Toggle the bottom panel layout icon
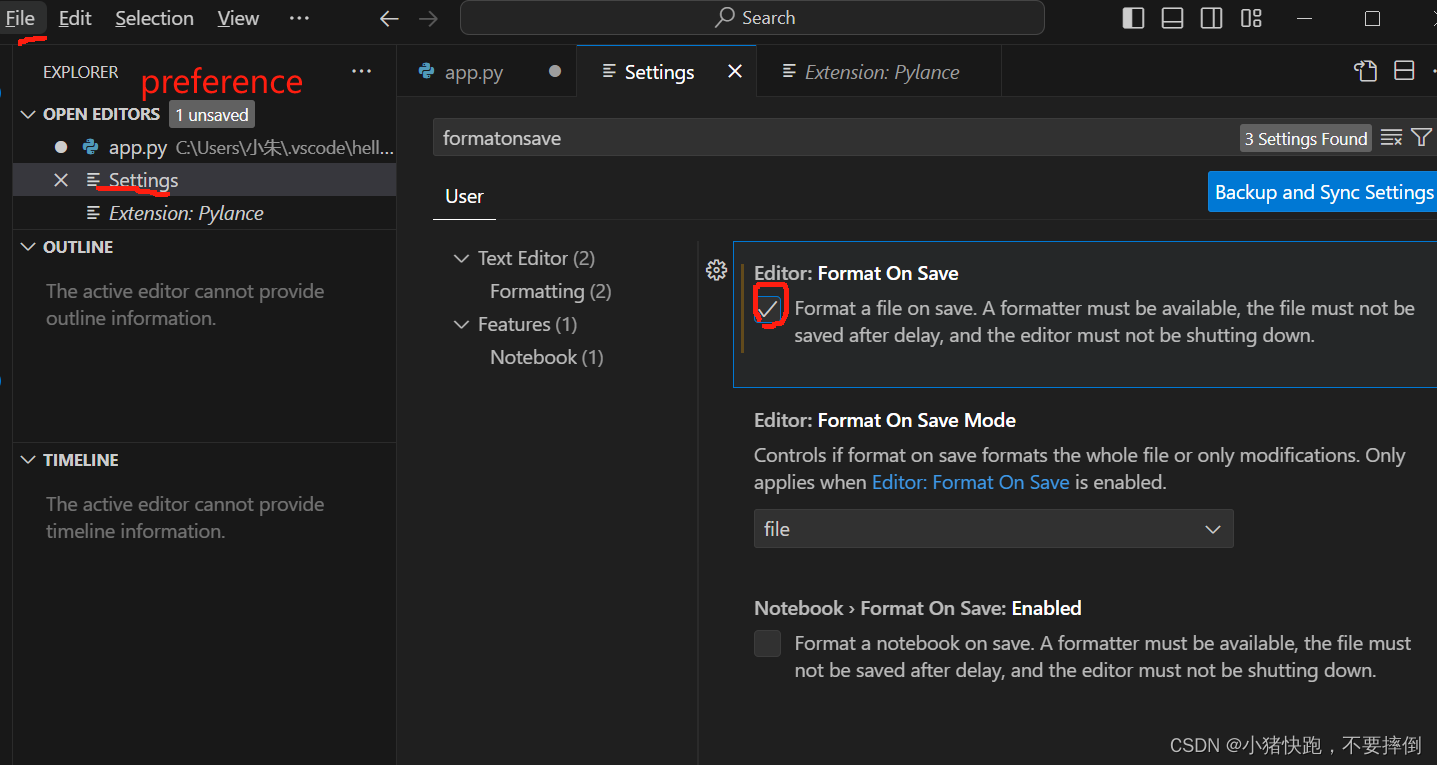 pyautogui.click(x=1172, y=19)
